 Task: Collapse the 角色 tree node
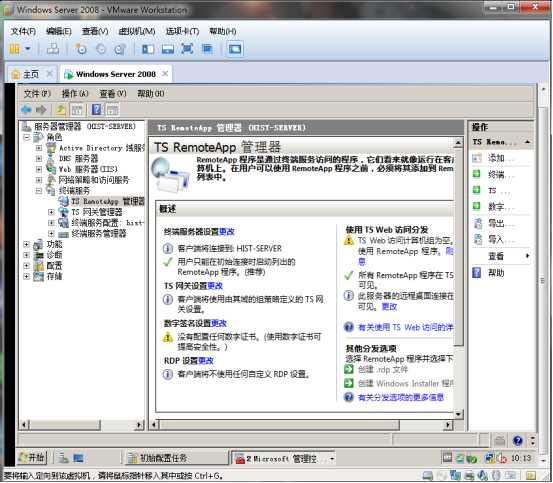[26, 137]
